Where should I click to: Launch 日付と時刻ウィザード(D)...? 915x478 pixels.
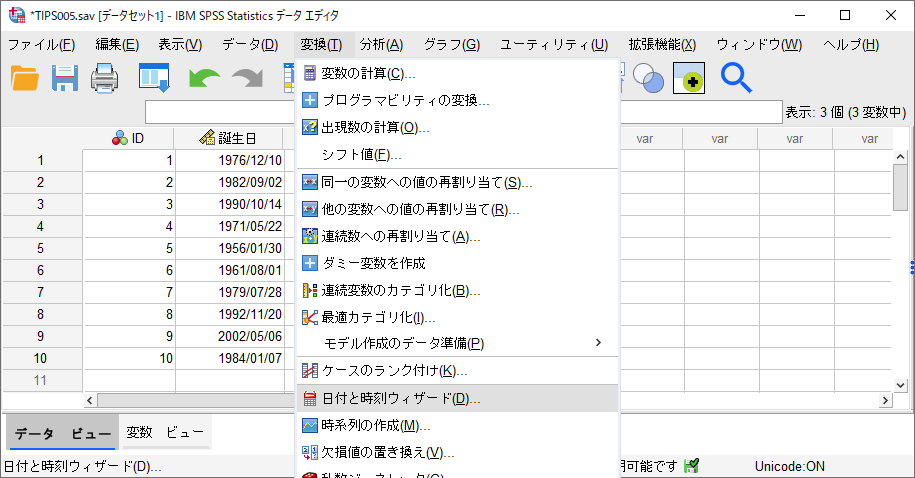click(457, 399)
